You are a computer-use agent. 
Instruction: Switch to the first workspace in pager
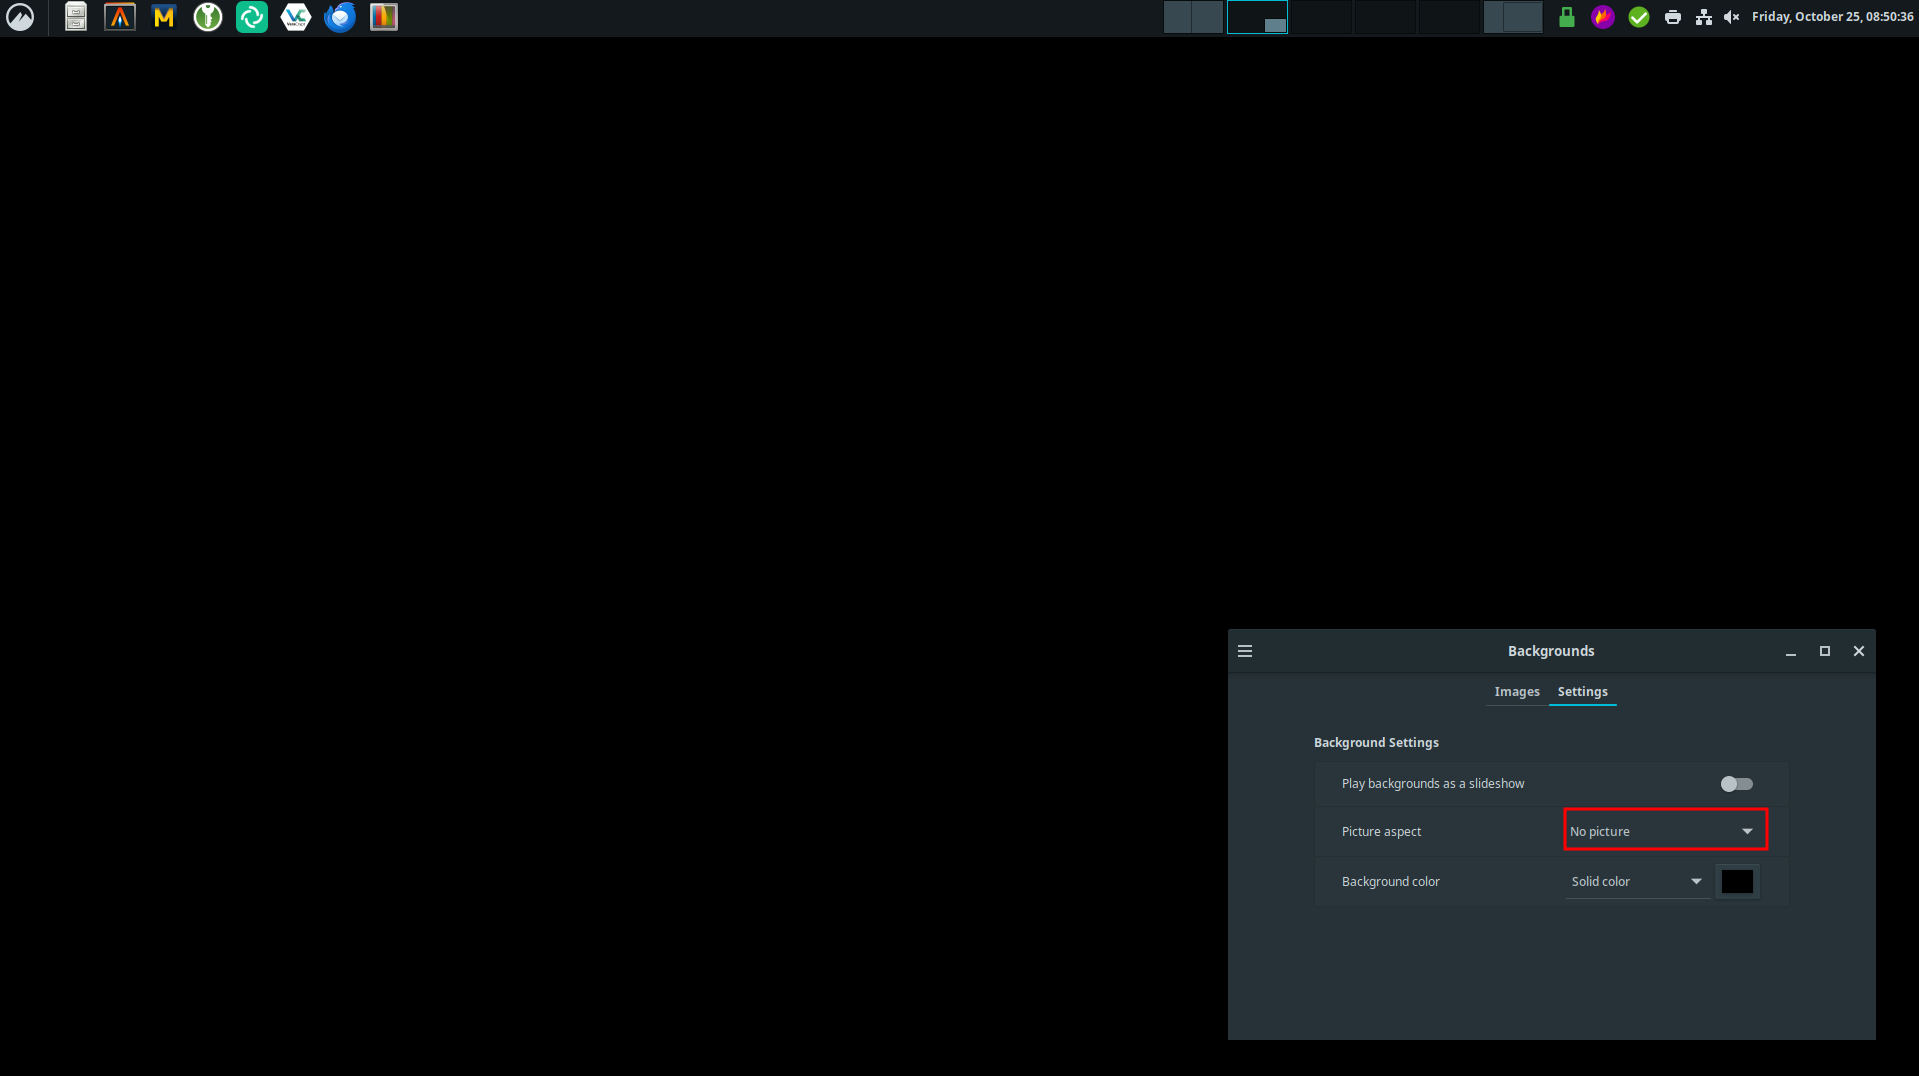click(1193, 17)
